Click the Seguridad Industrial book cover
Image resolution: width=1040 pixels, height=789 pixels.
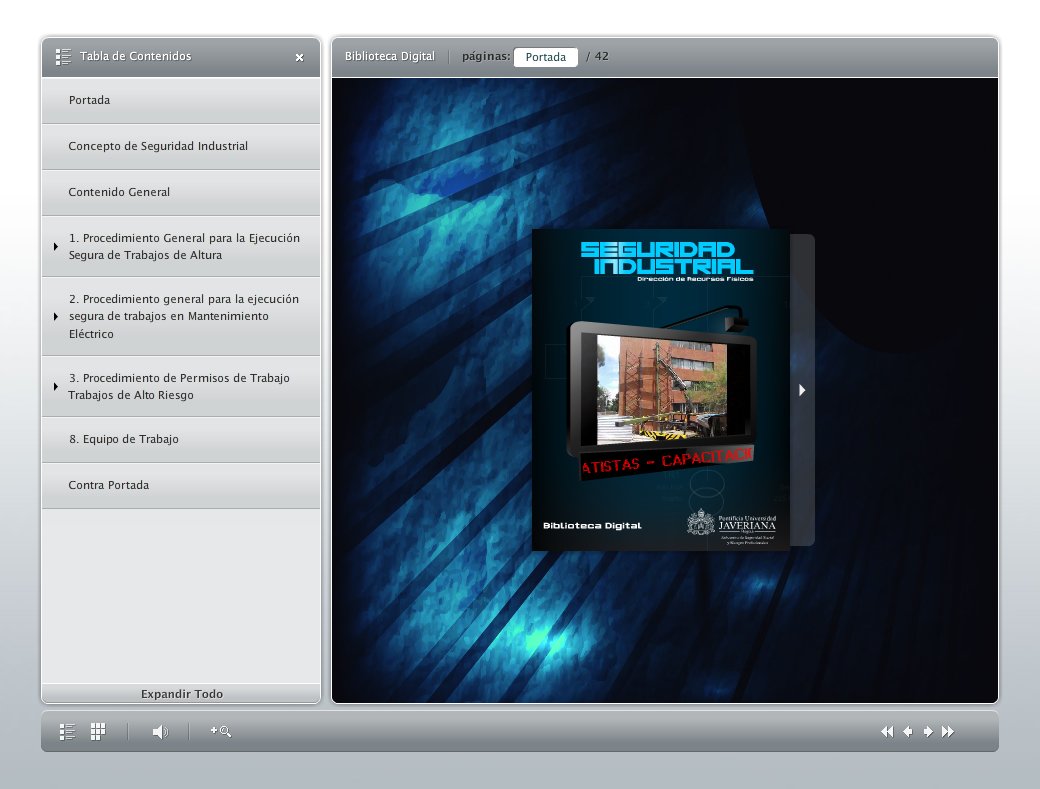(660, 391)
